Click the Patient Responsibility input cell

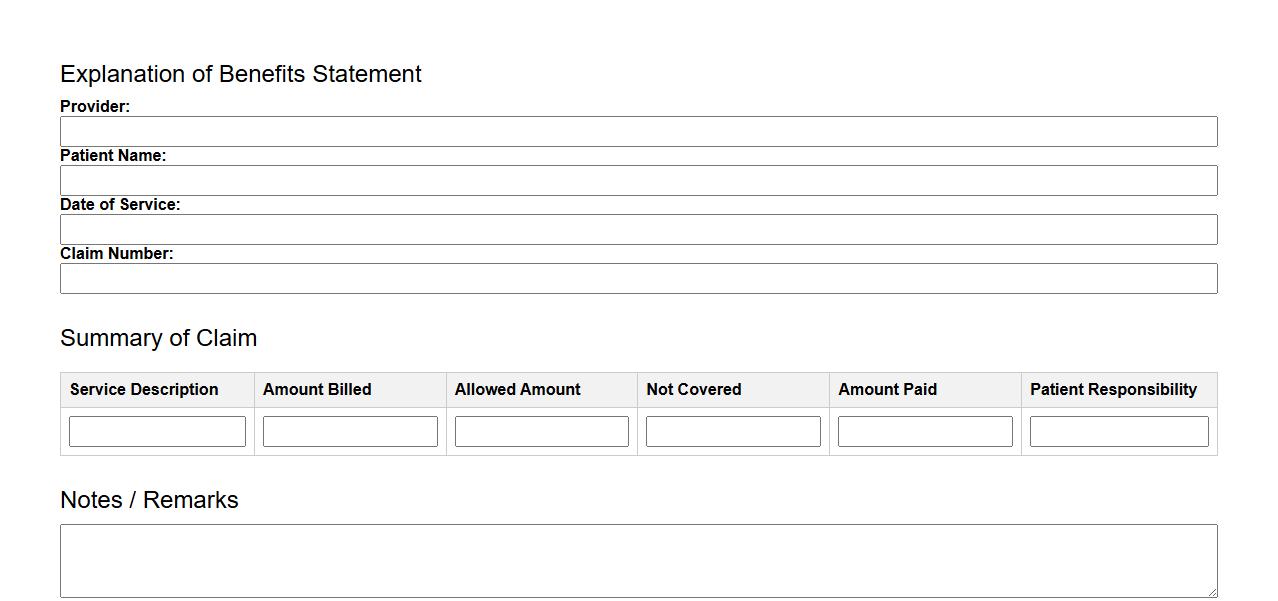coord(1119,431)
